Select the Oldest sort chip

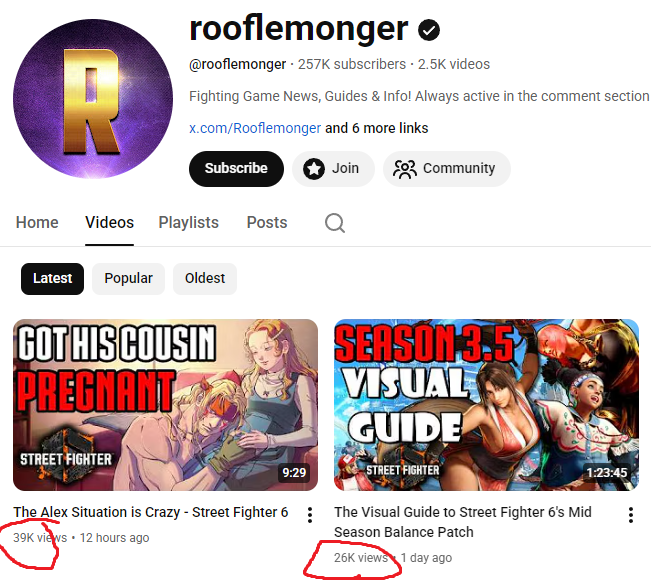tap(205, 279)
